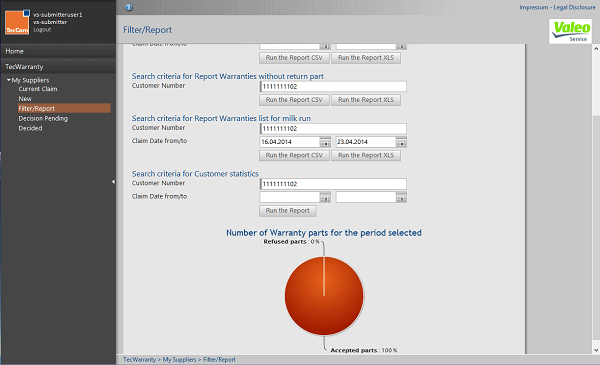Click the 23.04.2014 claim date to field
600x365 pixels.
coord(366,142)
